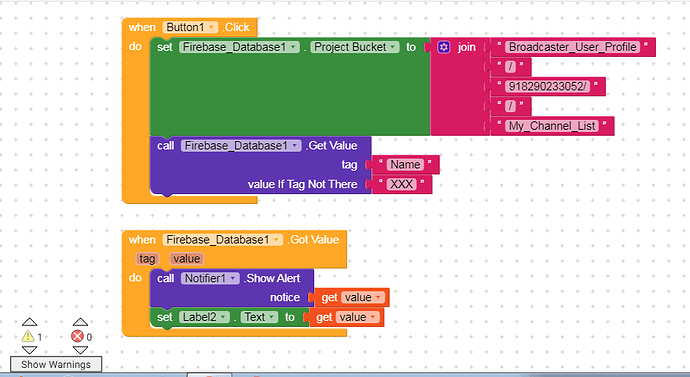Select the join block label
The image size is (690, 377).
click(466, 47)
